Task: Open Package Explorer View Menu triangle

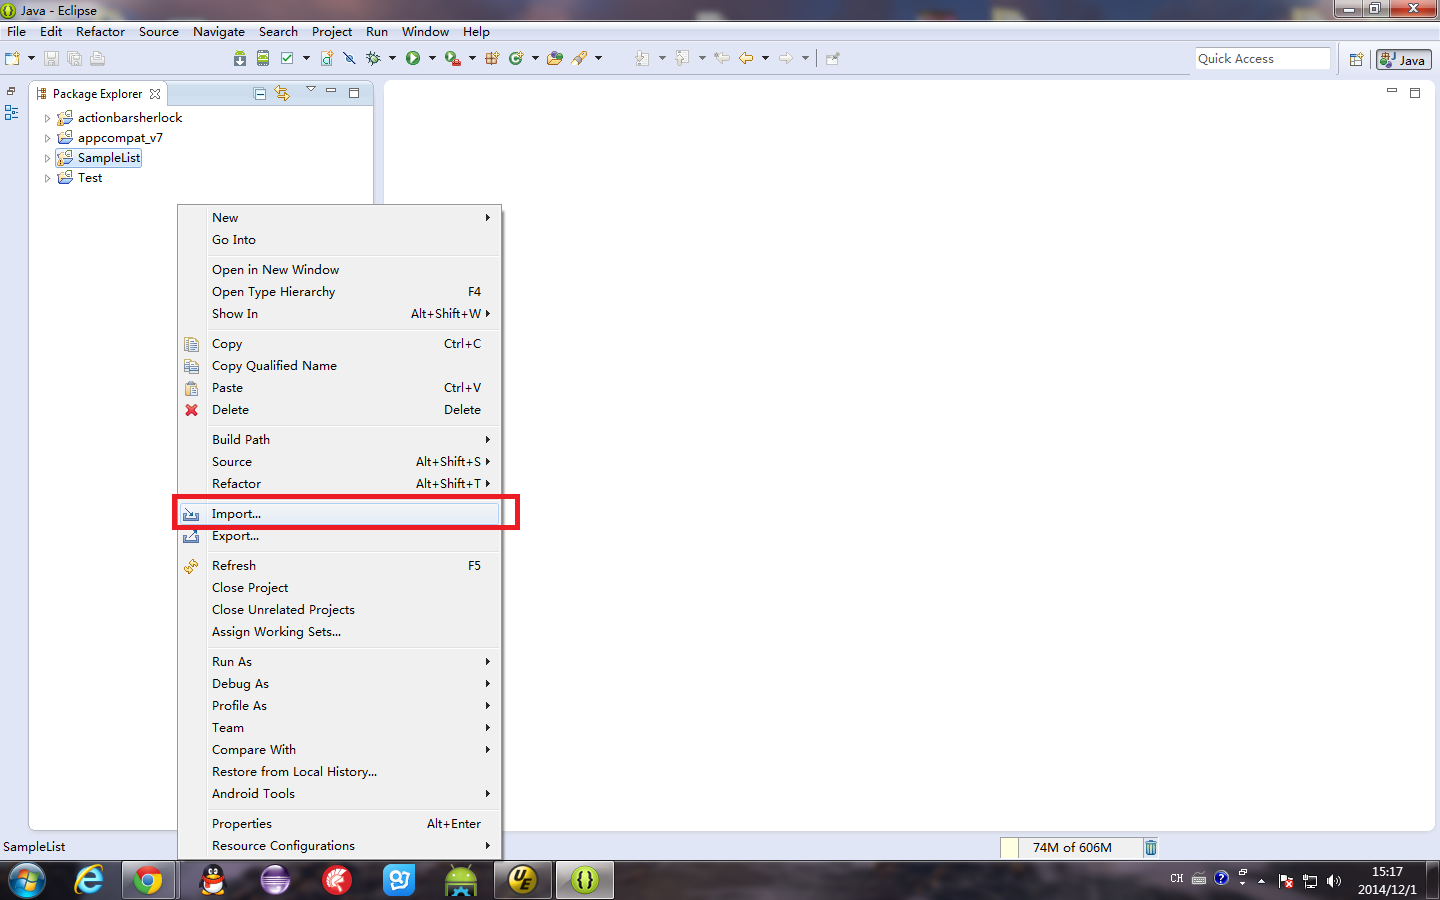Action: click(x=311, y=90)
